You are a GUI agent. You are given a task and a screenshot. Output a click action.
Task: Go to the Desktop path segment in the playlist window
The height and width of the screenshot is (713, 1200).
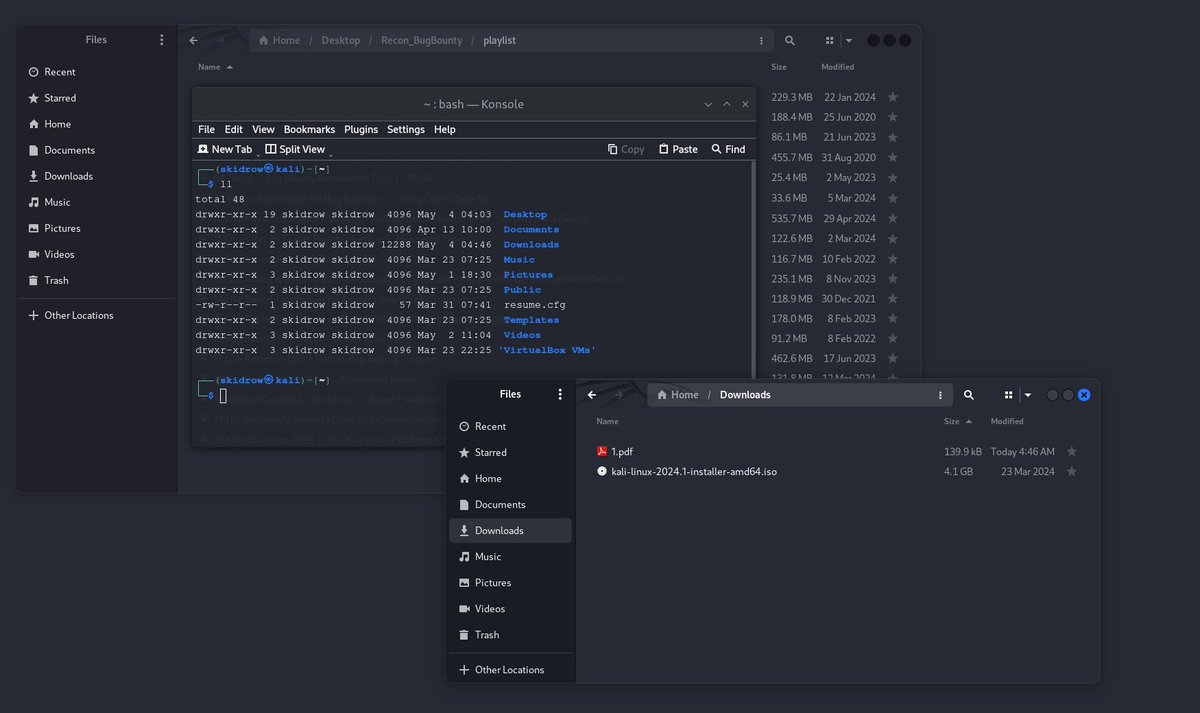(341, 41)
